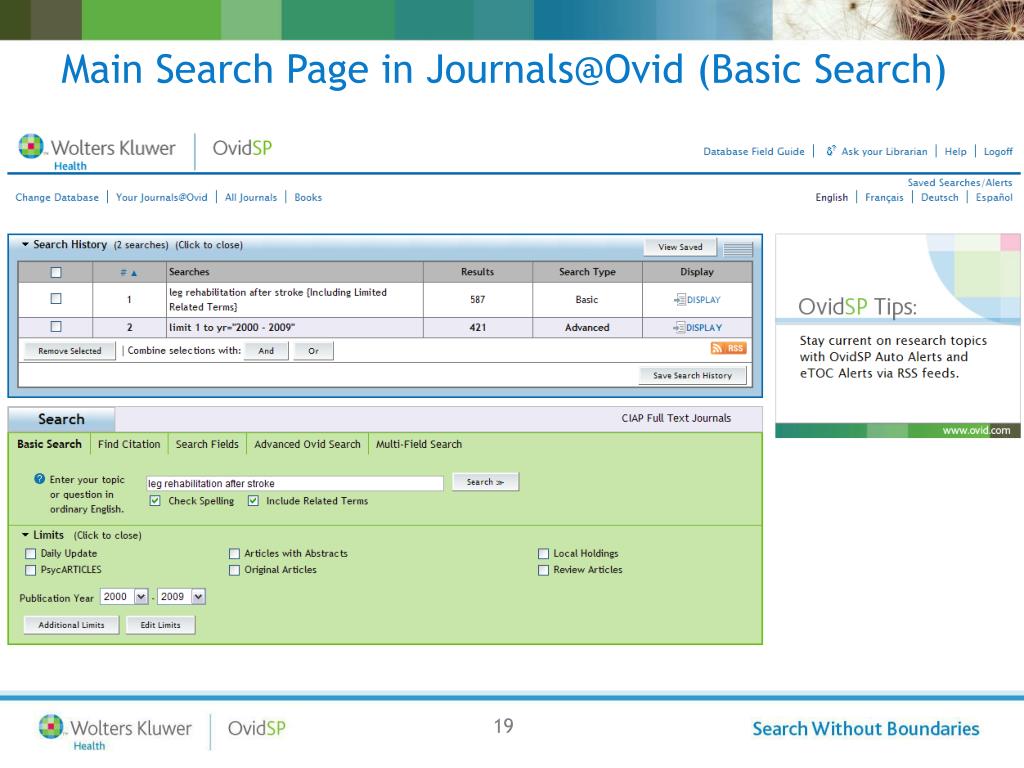Enable Daily Update limit

click(x=30, y=554)
